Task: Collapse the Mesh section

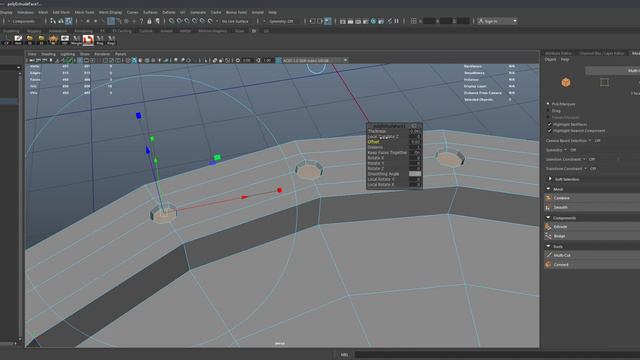Action: pyautogui.click(x=548, y=189)
